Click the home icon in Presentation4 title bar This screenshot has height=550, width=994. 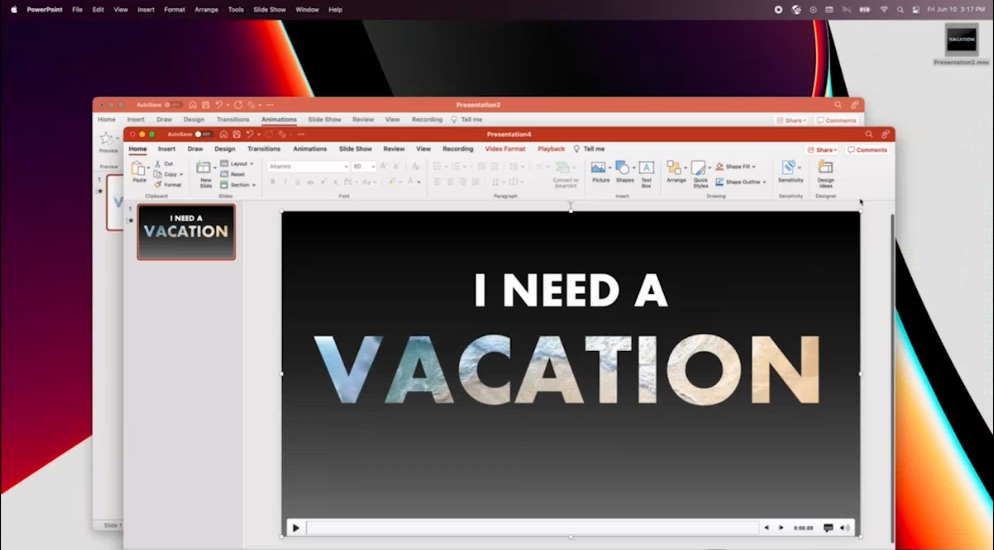coord(223,134)
